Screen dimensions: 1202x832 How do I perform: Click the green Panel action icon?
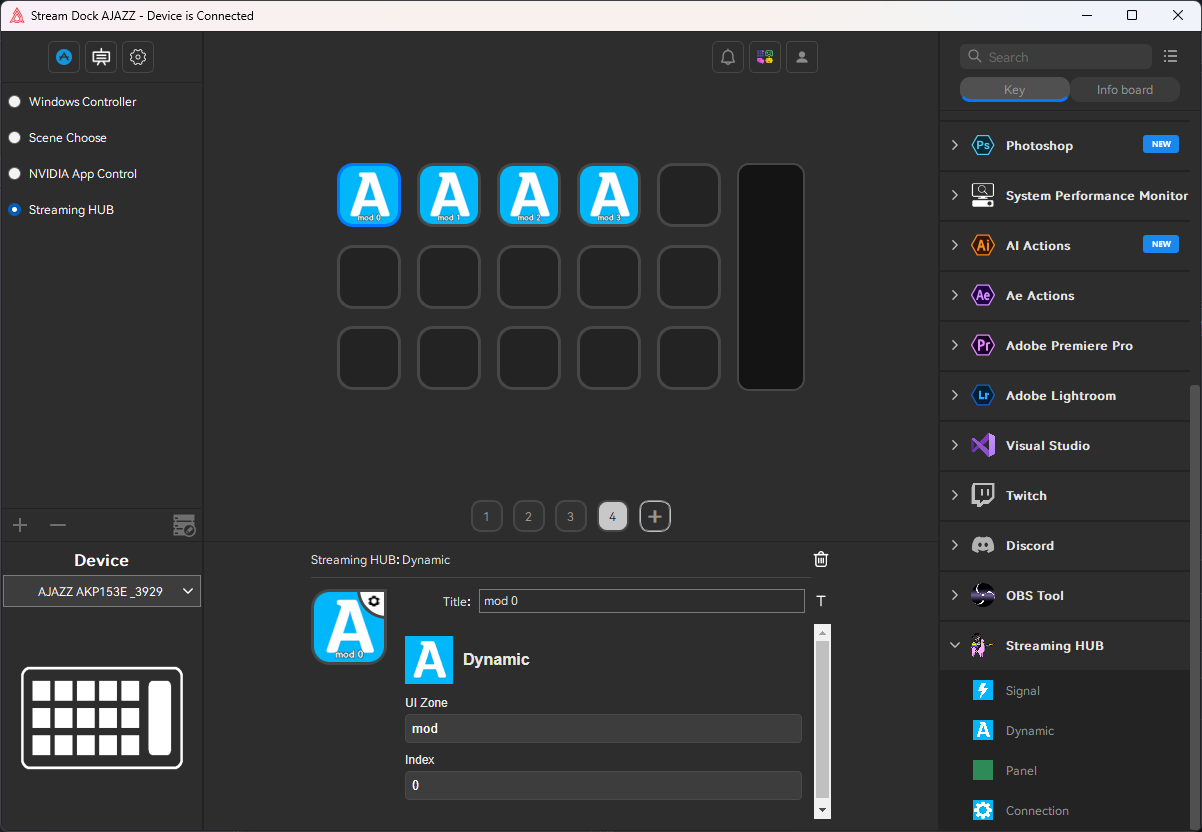click(x=983, y=770)
